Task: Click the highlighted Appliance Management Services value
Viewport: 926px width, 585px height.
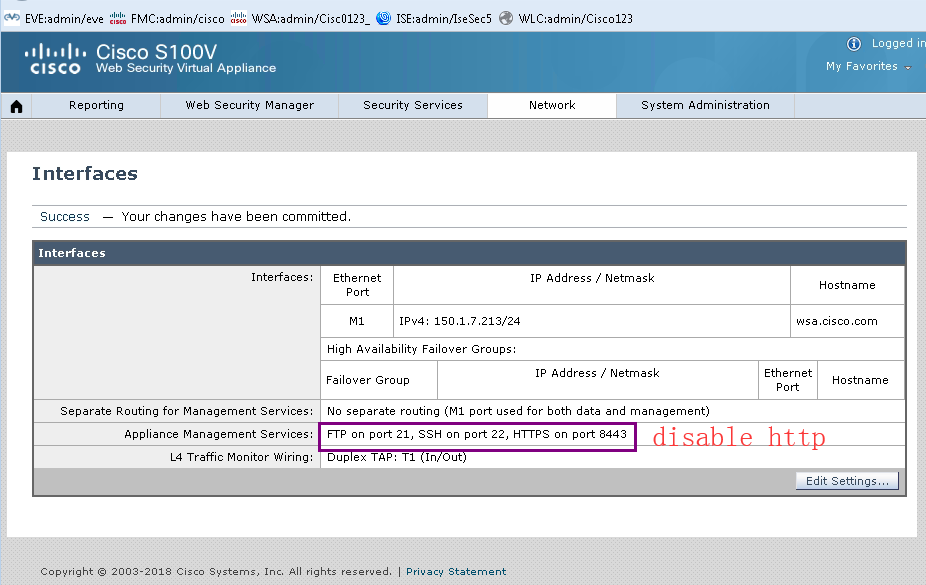Action: coord(477,436)
